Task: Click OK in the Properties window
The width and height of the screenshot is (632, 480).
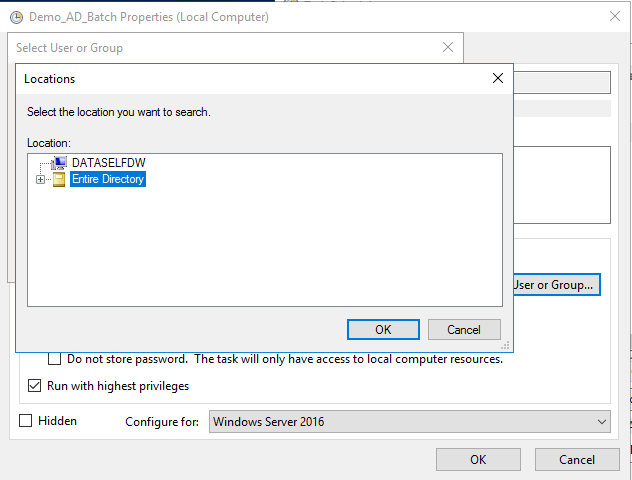Action: pos(478,459)
